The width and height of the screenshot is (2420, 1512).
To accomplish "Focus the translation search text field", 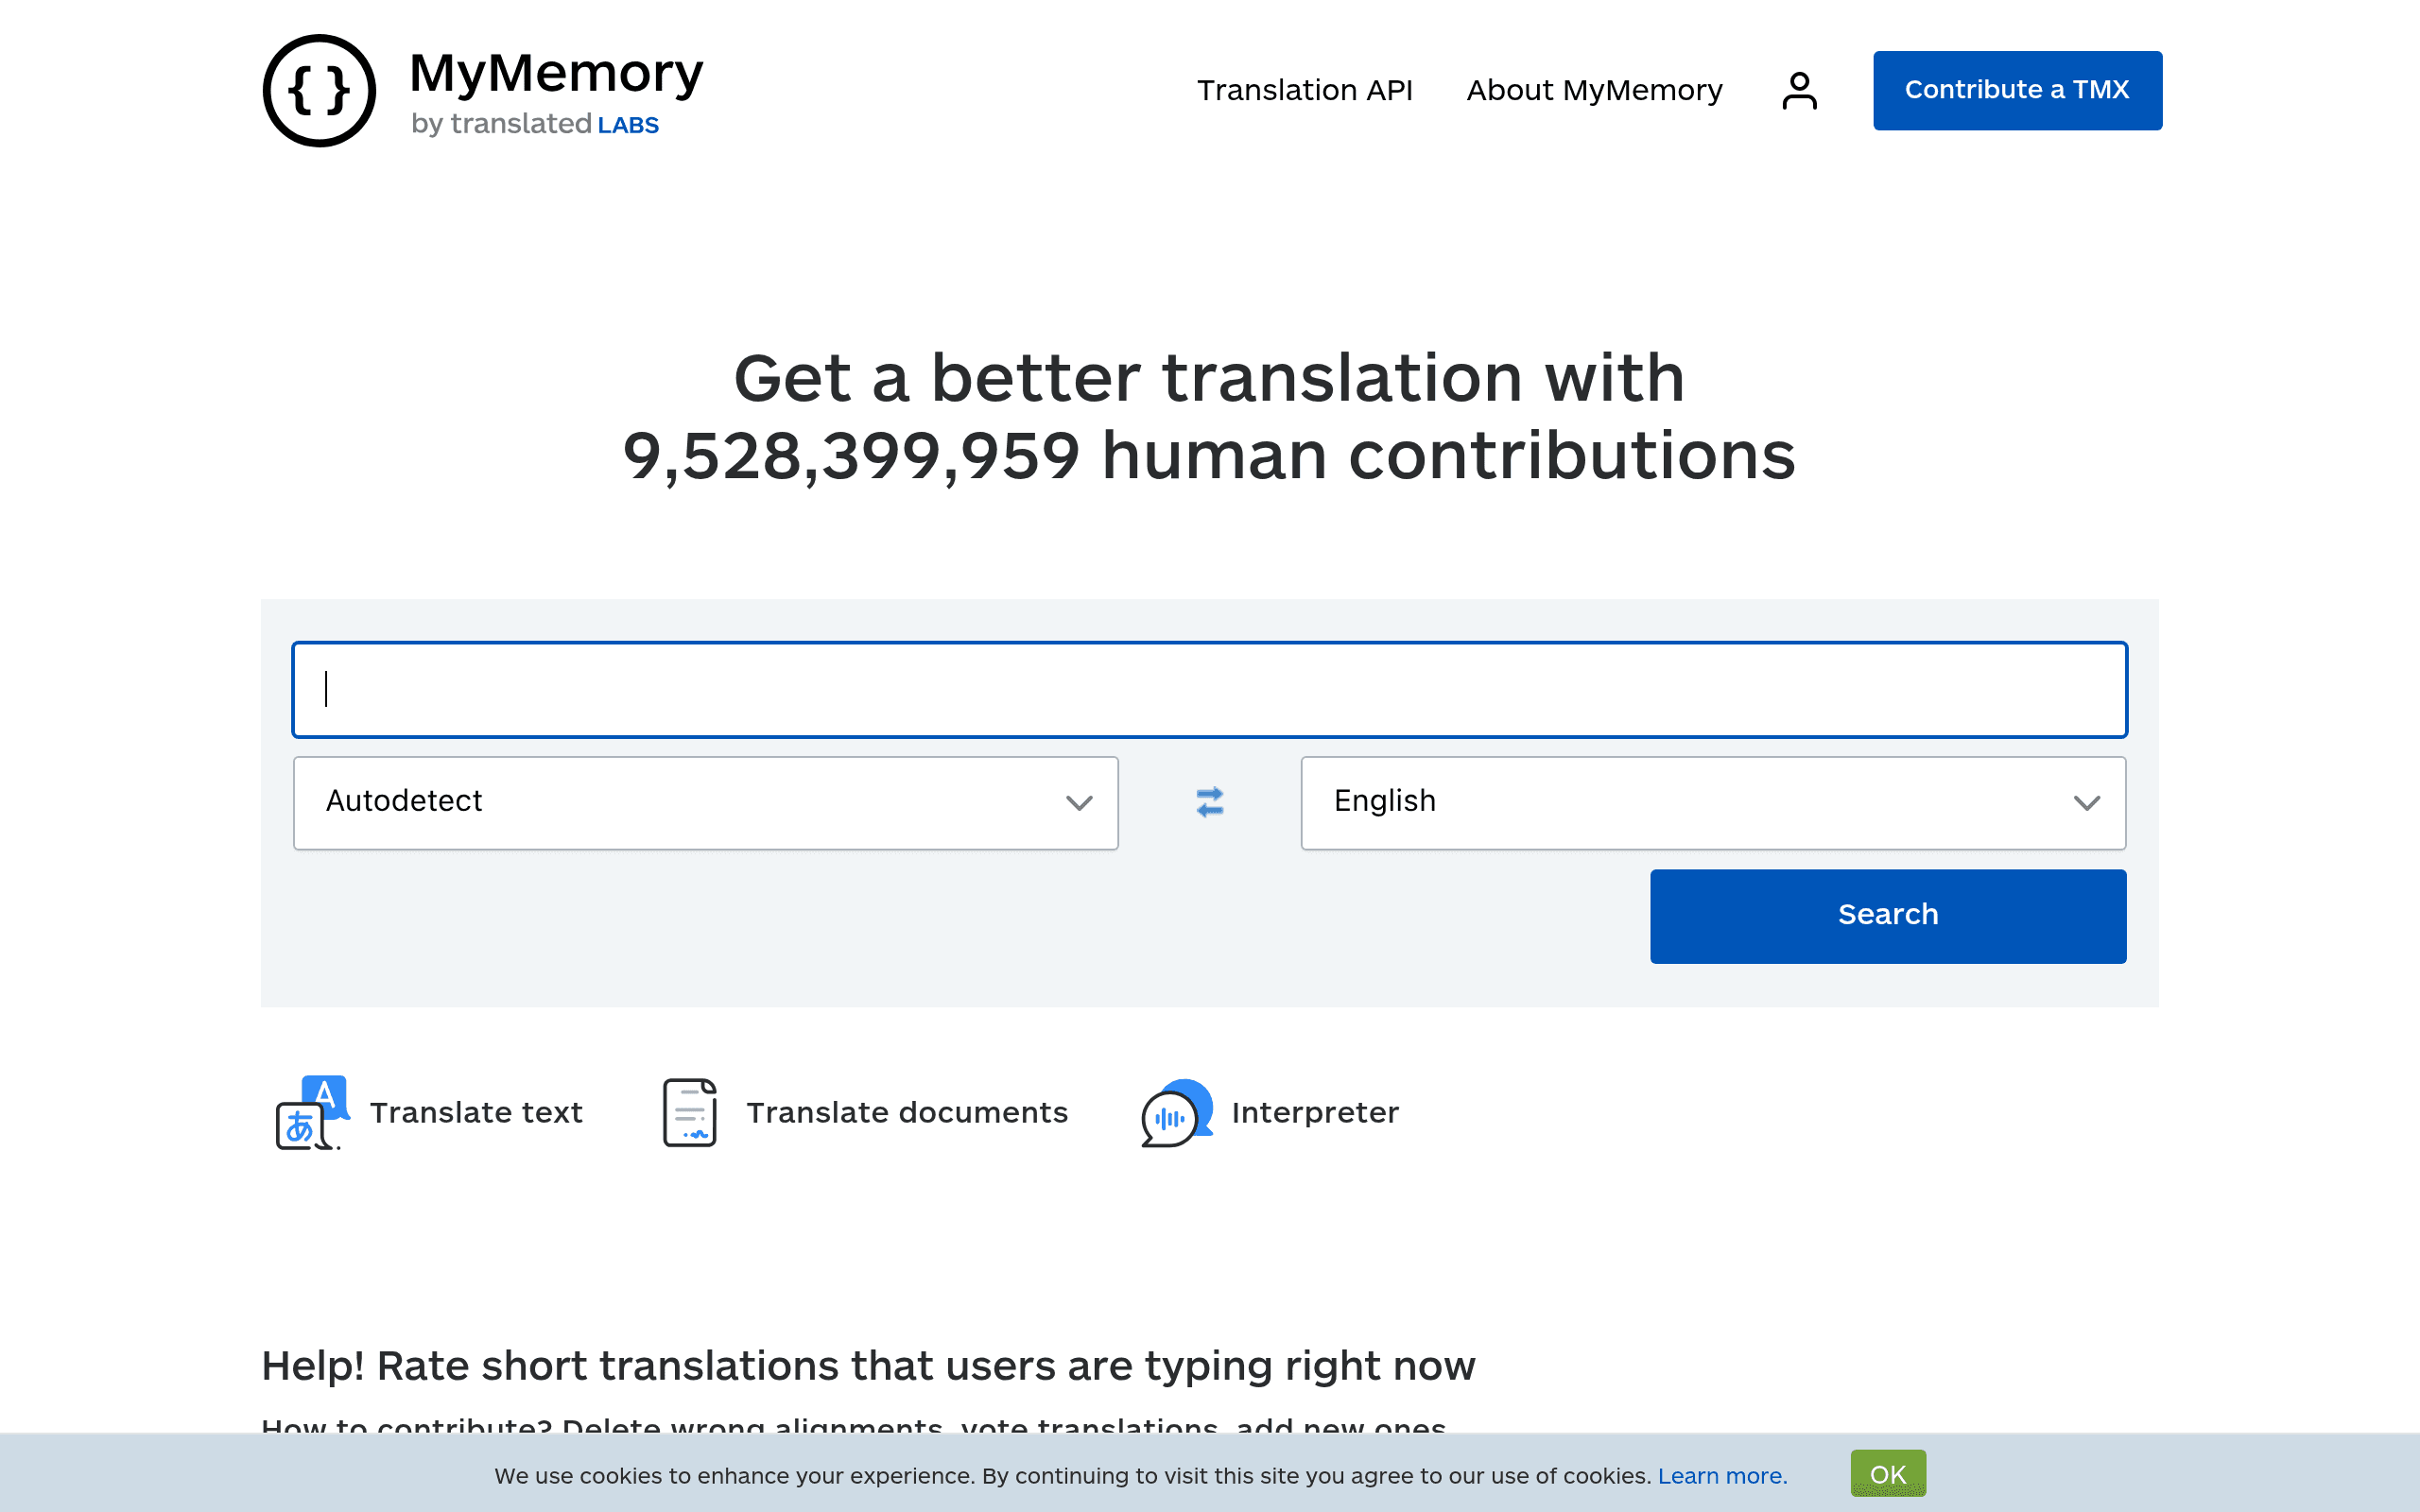I will (x=1210, y=690).
